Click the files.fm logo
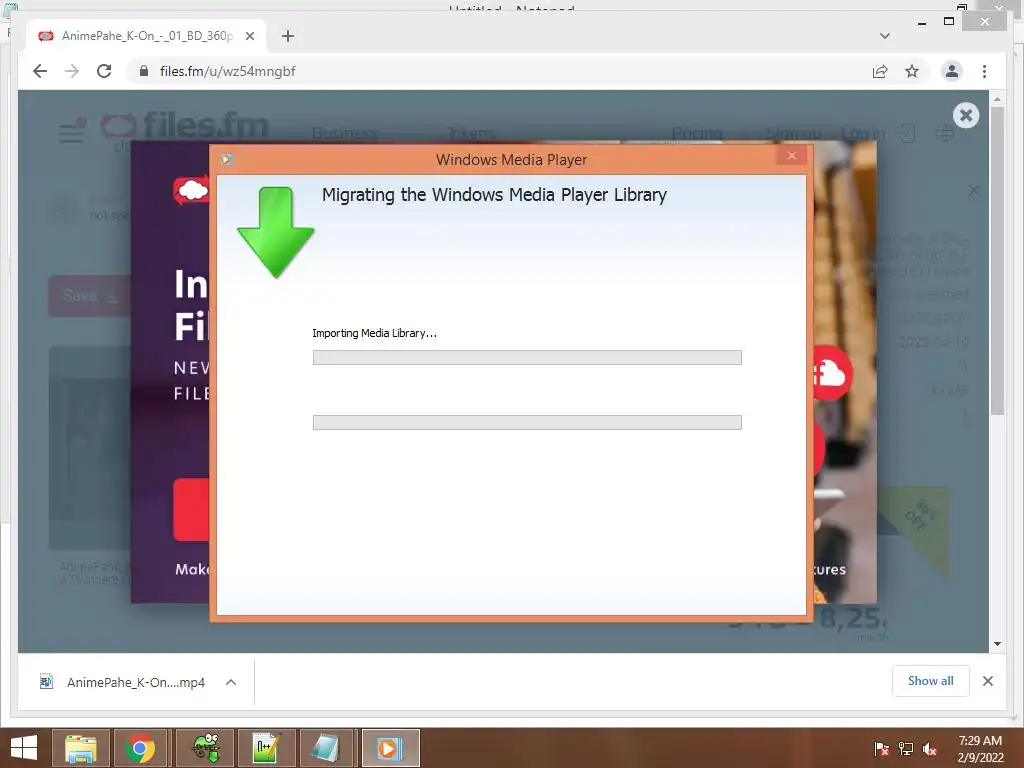The height and width of the screenshot is (768, 1024). (184, 126)
